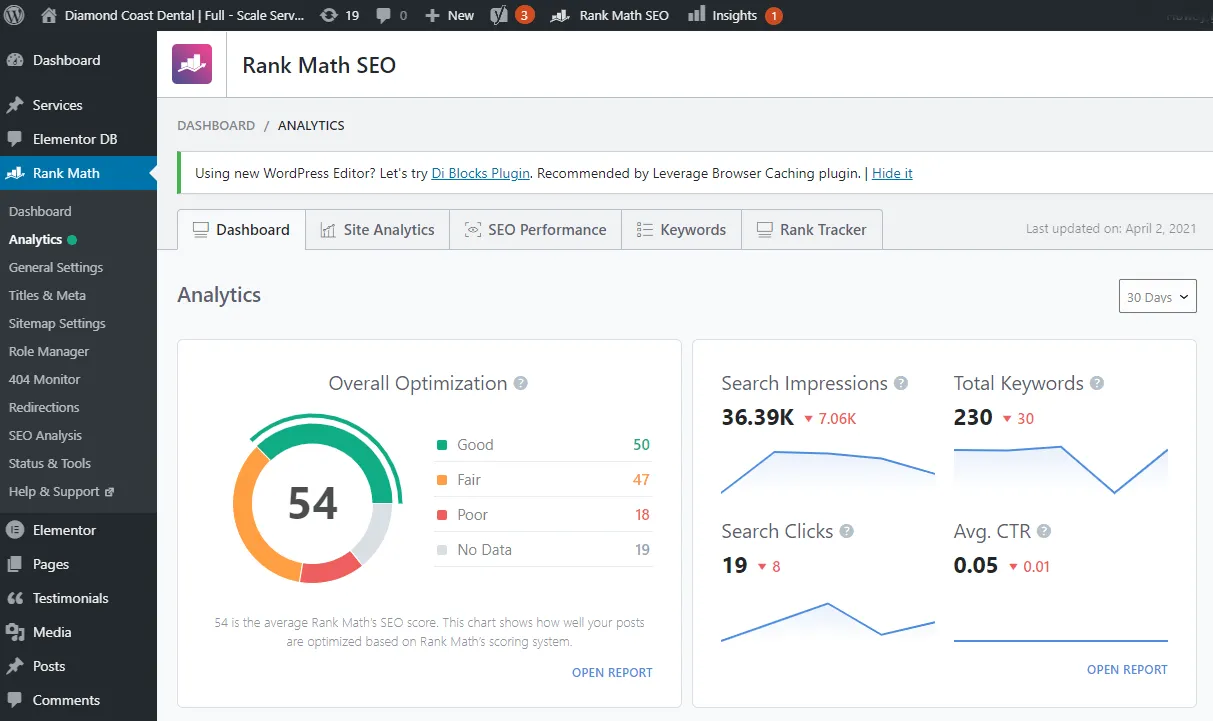Click the Di Blocks Plugin link
Viewport: 1213px width, 721px height.
(x=480, y=173)
